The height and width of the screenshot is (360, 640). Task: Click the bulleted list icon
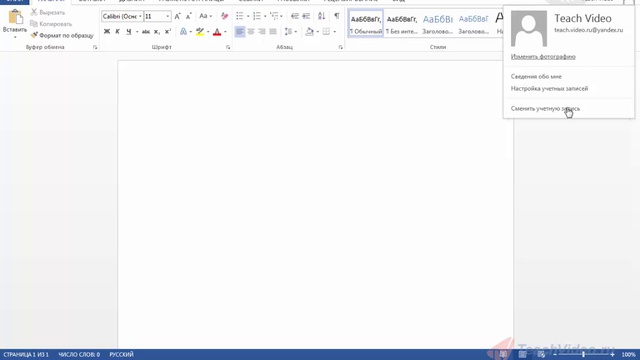pos(240,16)
